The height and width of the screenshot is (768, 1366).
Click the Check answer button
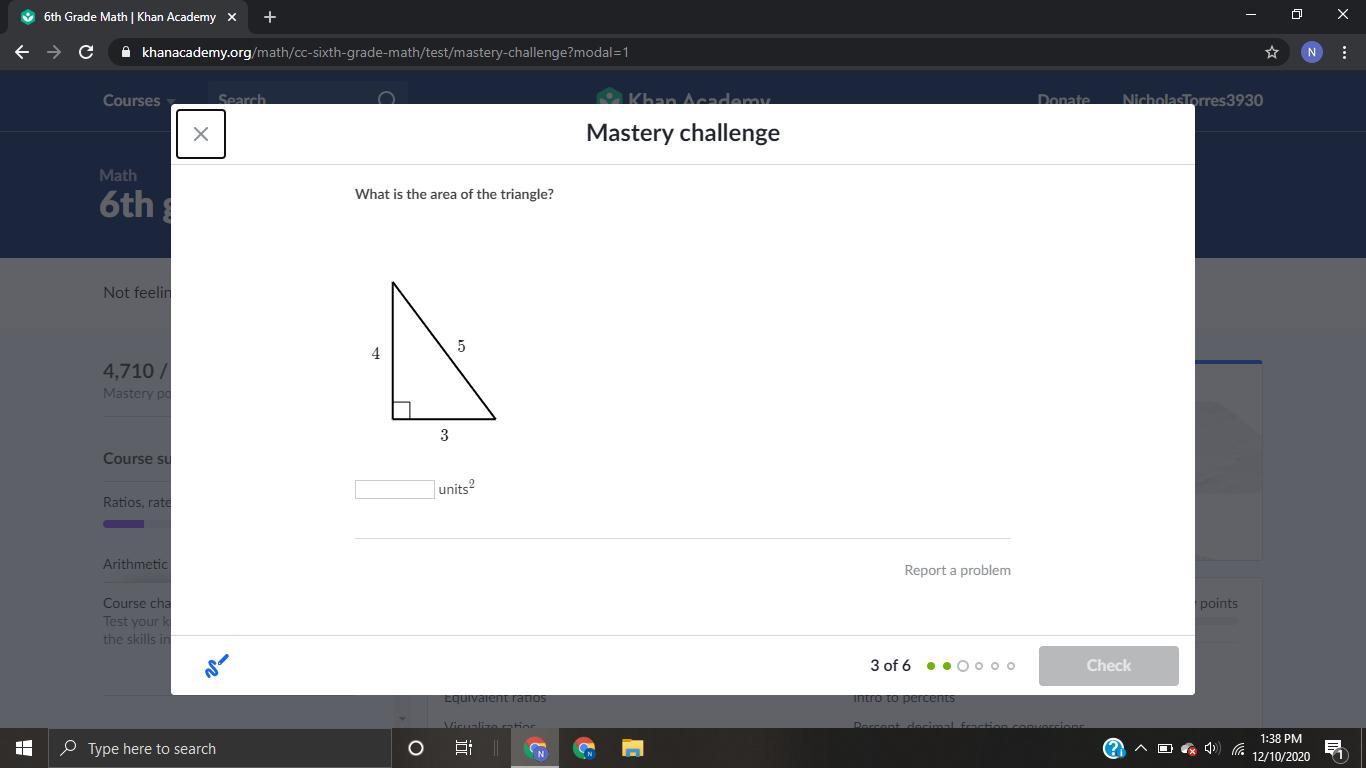click(1108, 666)
